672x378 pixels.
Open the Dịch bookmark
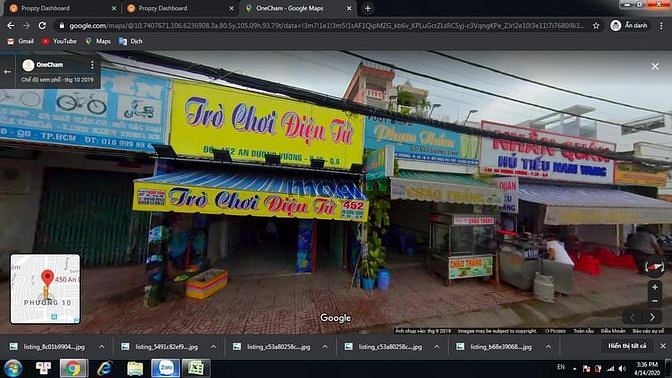(131, 41)
